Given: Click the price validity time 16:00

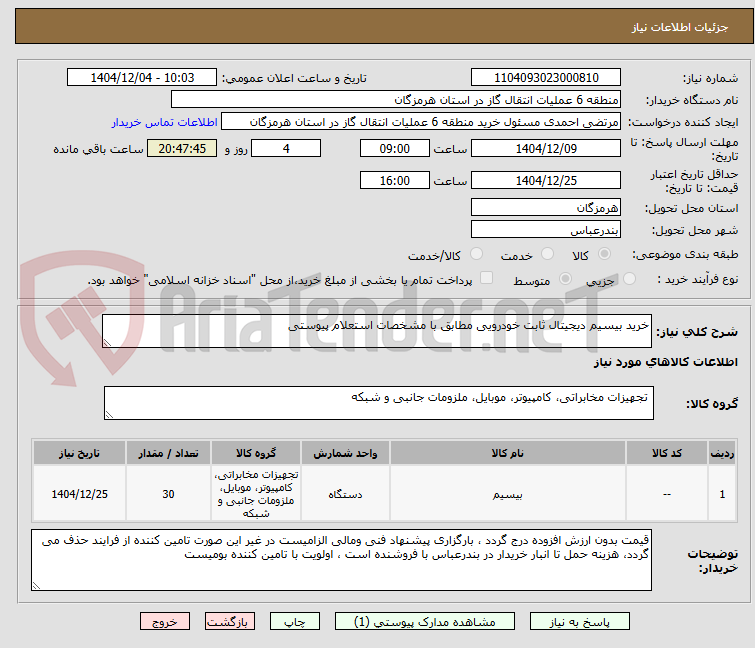Looking at the screenshot, I should (394, 181).
